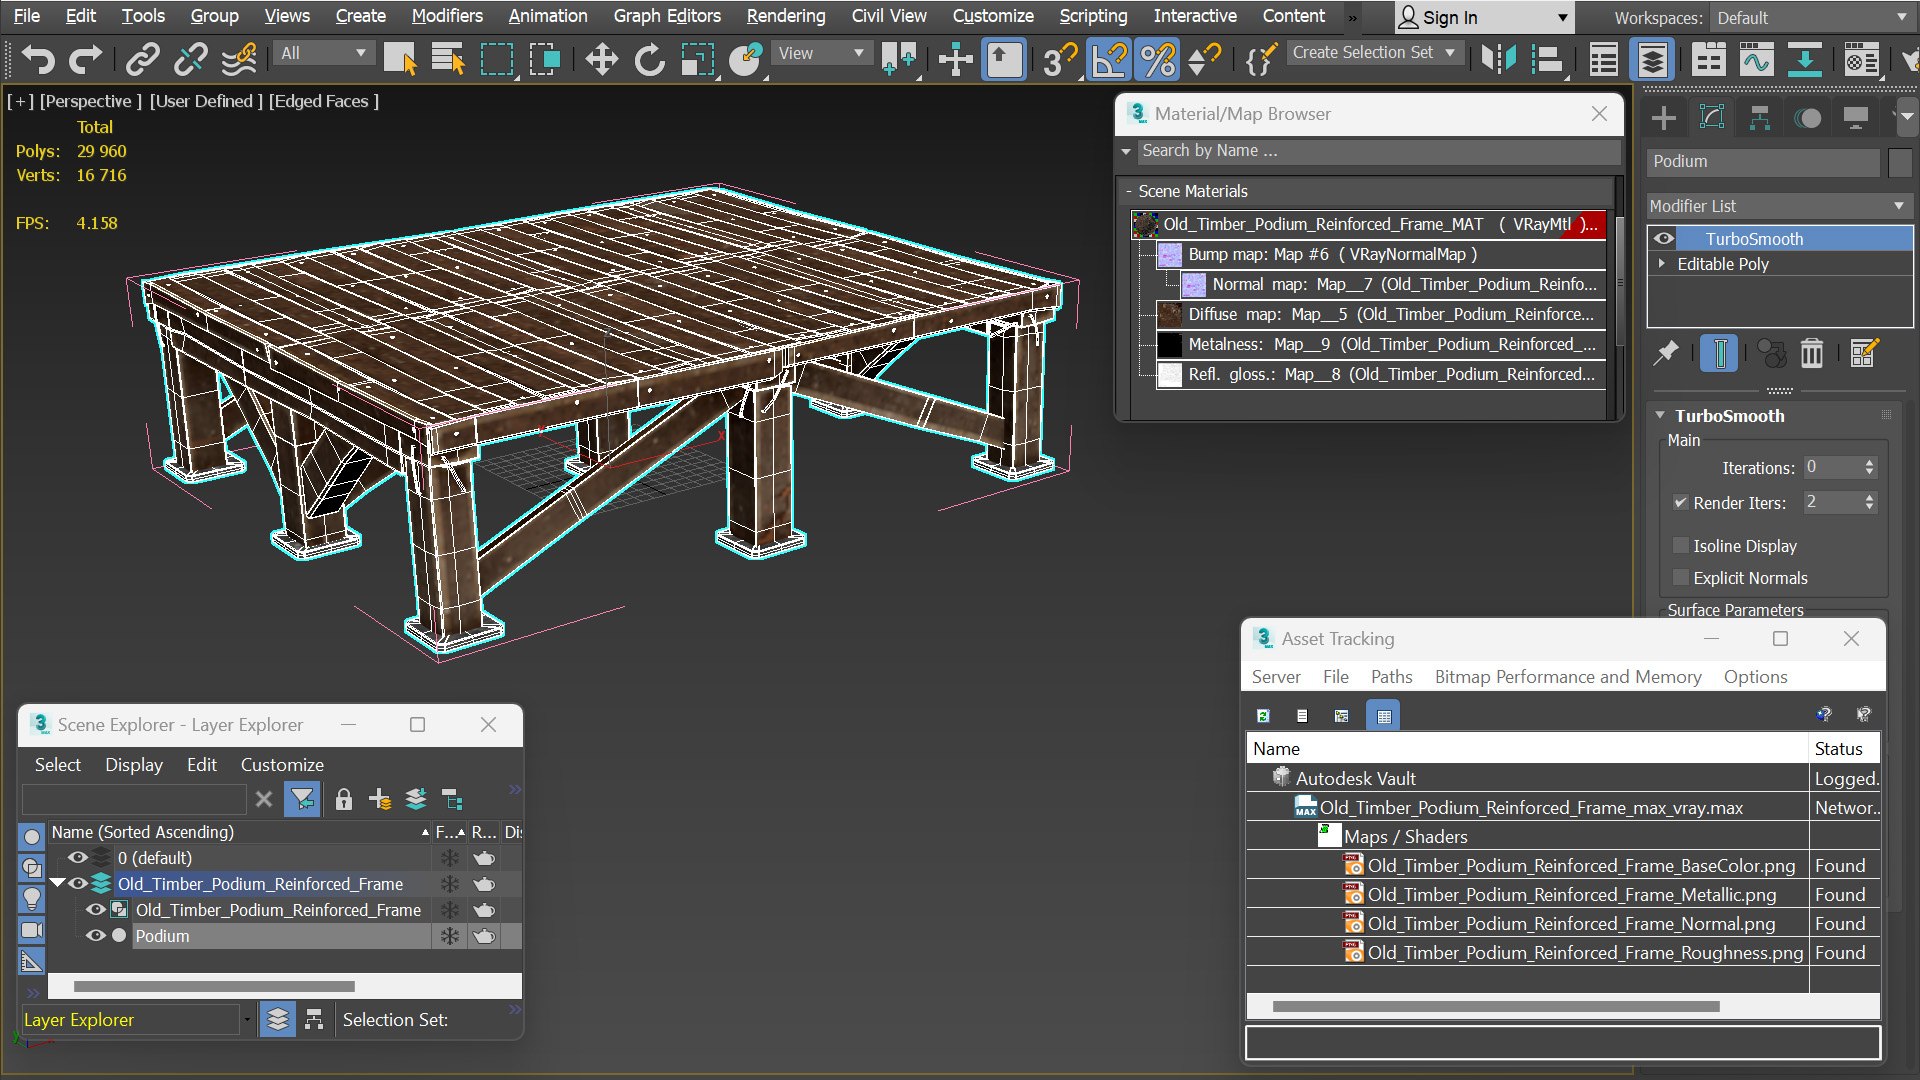
Task: Toggle TurboSmooth modifier eye icon
Action: point(1664,238)
